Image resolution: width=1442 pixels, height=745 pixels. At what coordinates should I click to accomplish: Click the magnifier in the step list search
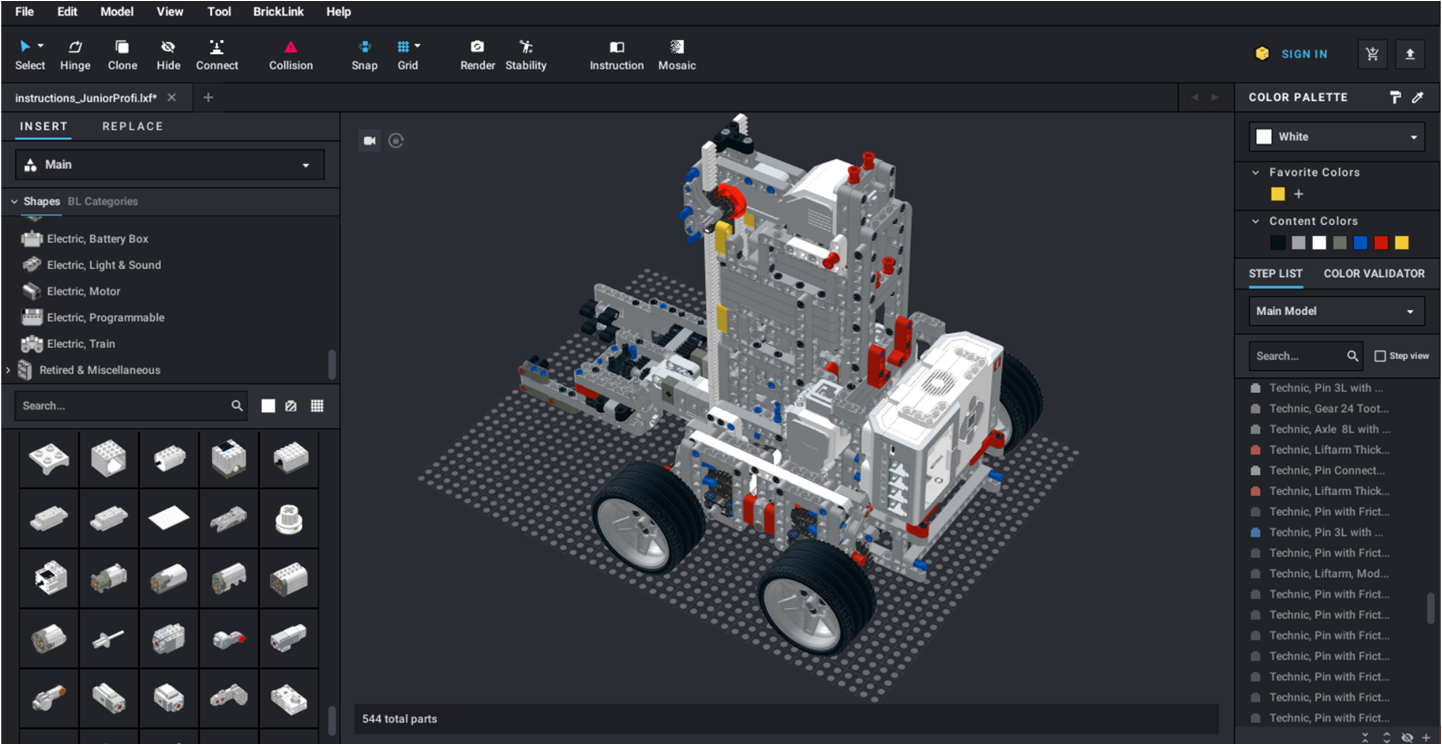(1353, 356)
